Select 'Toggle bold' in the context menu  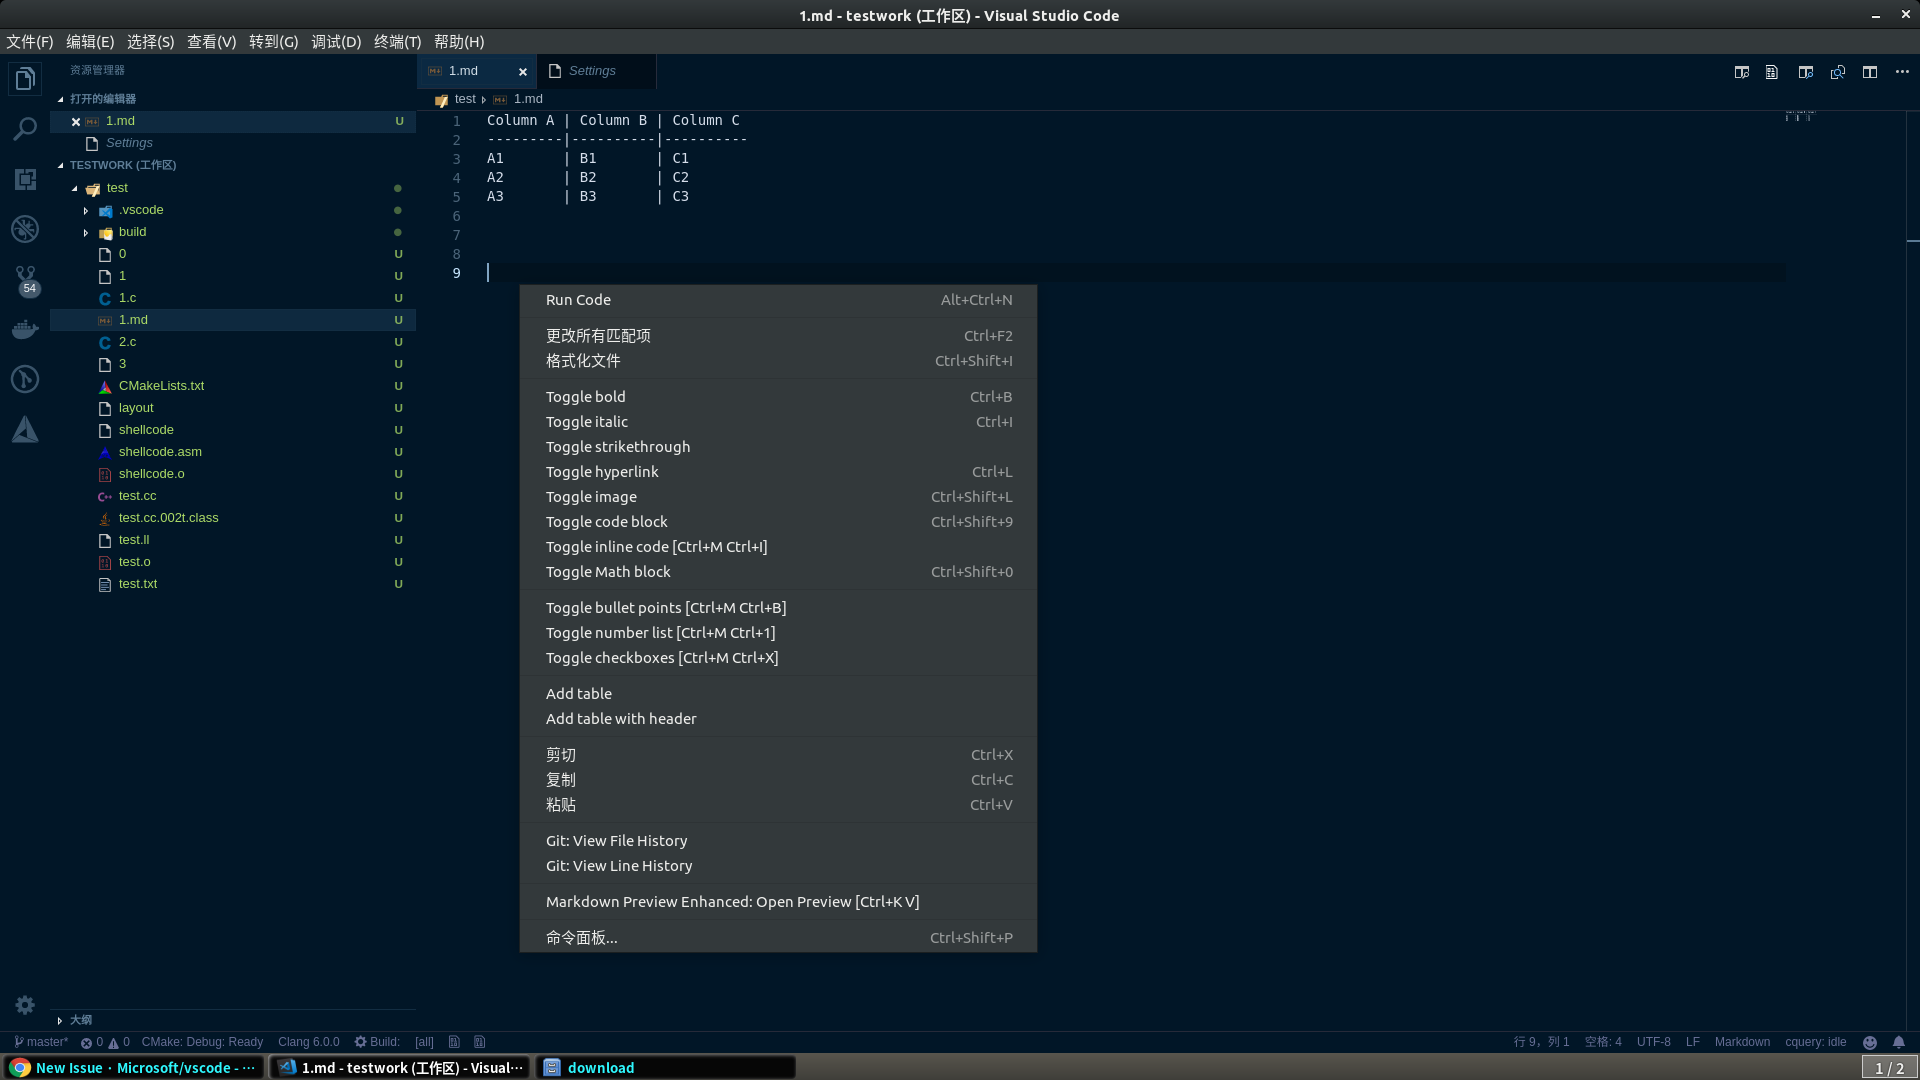coord(585,396)
